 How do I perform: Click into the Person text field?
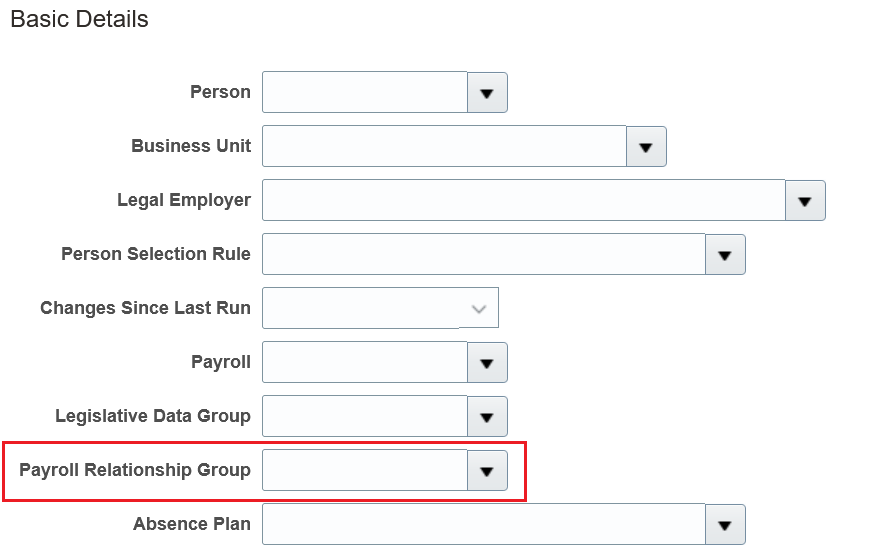(364, 92)
